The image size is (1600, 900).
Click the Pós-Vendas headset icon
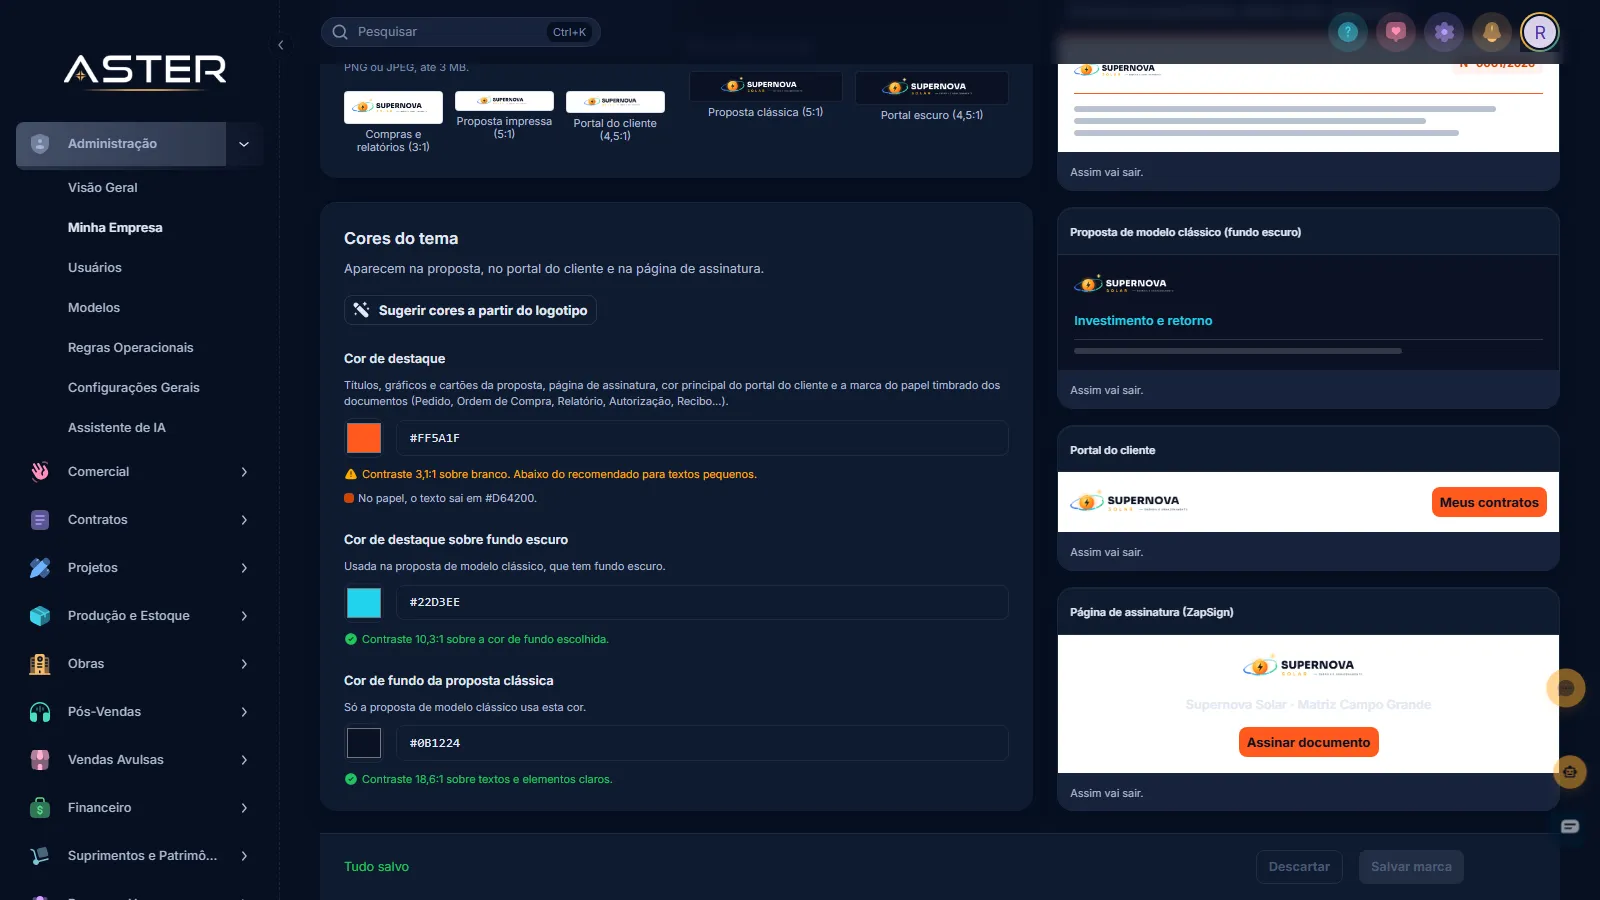pos(40,712)
